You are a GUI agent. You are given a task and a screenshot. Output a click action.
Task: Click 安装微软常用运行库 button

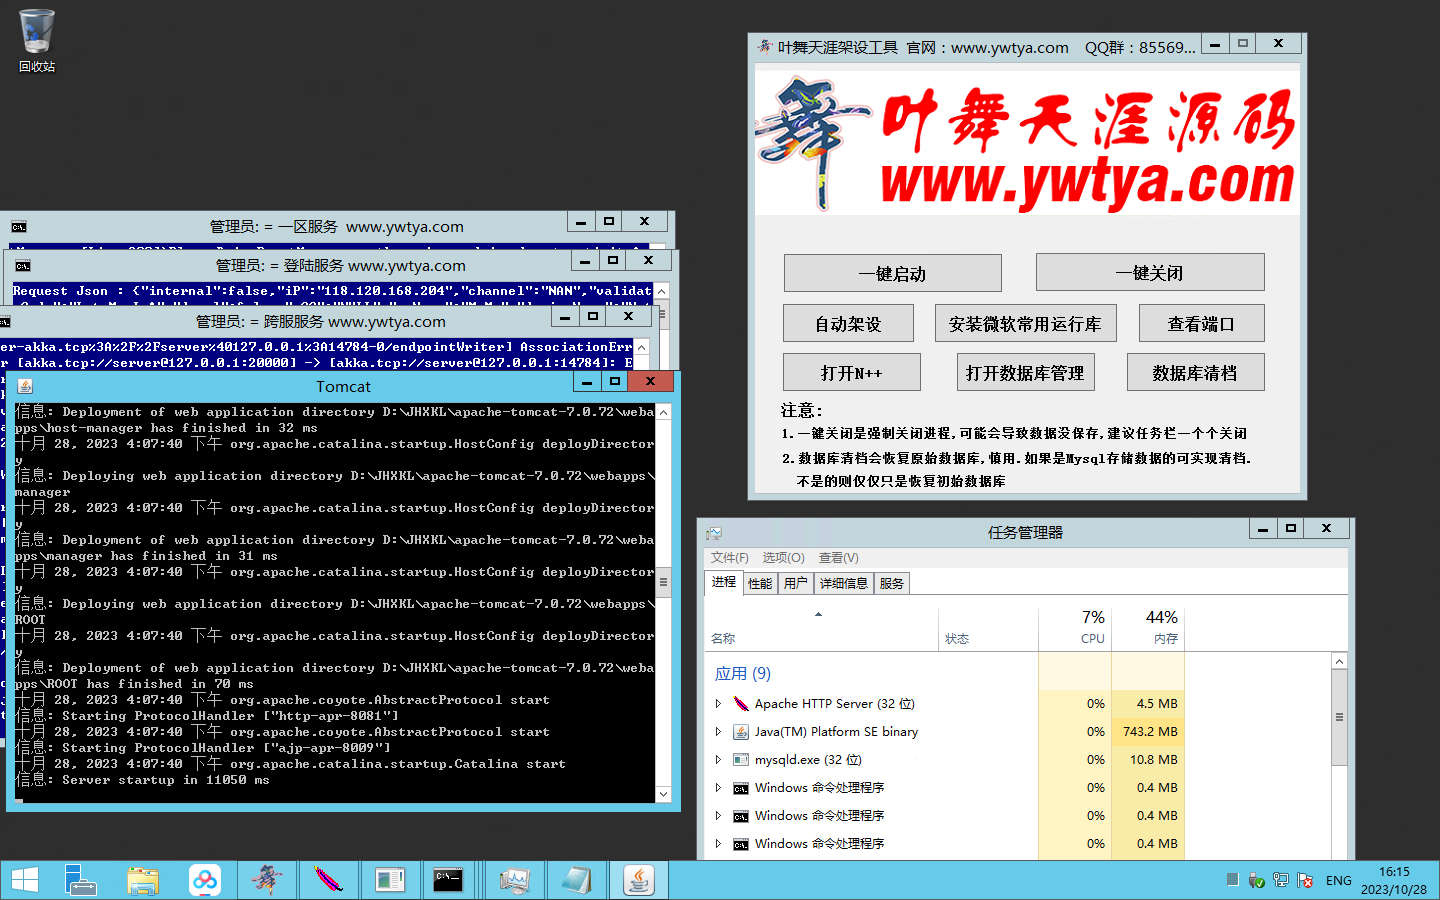point(1025,323)
